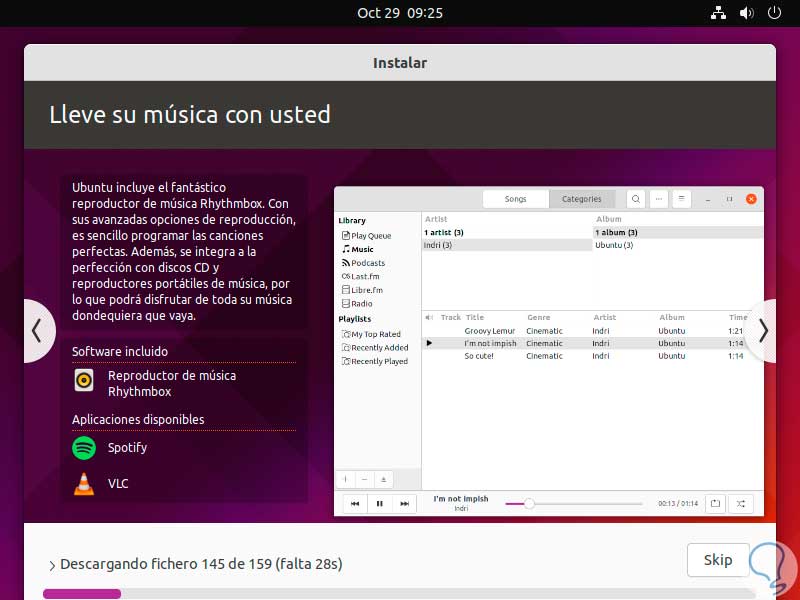Sort tracks by the Time column header
This screenshot has width=800, height=600.
tap(738, 317)
